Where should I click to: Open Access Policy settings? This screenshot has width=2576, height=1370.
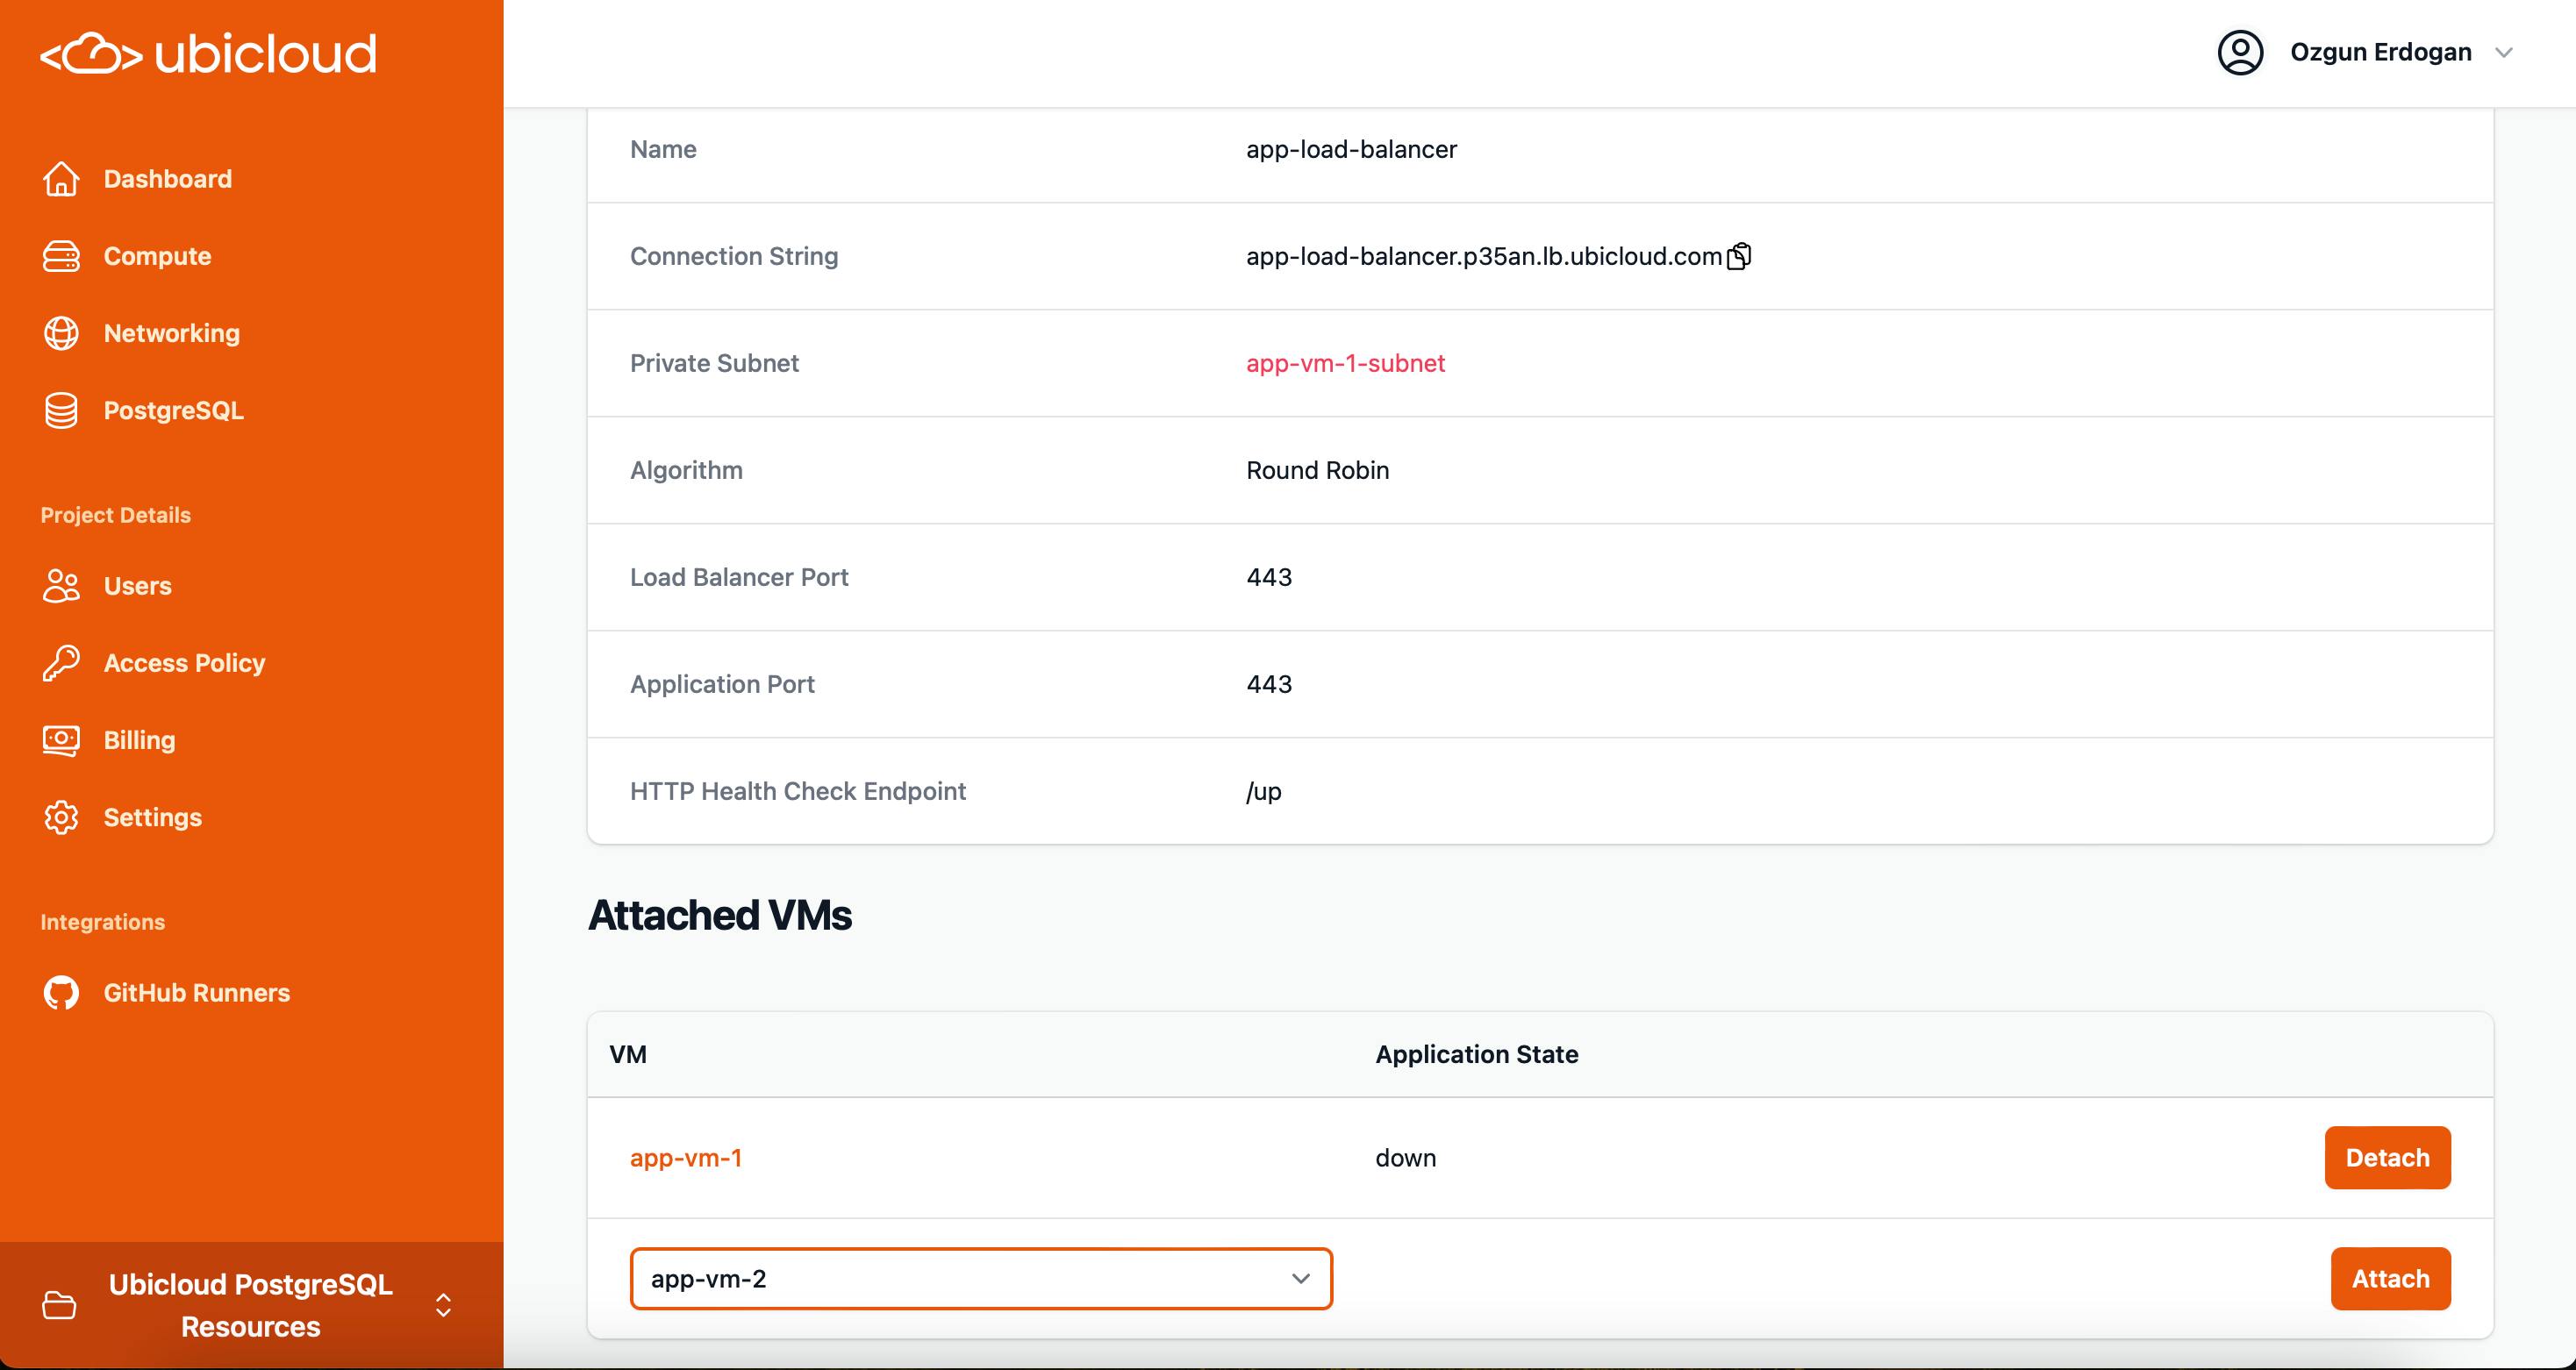[x=185, y=663]
